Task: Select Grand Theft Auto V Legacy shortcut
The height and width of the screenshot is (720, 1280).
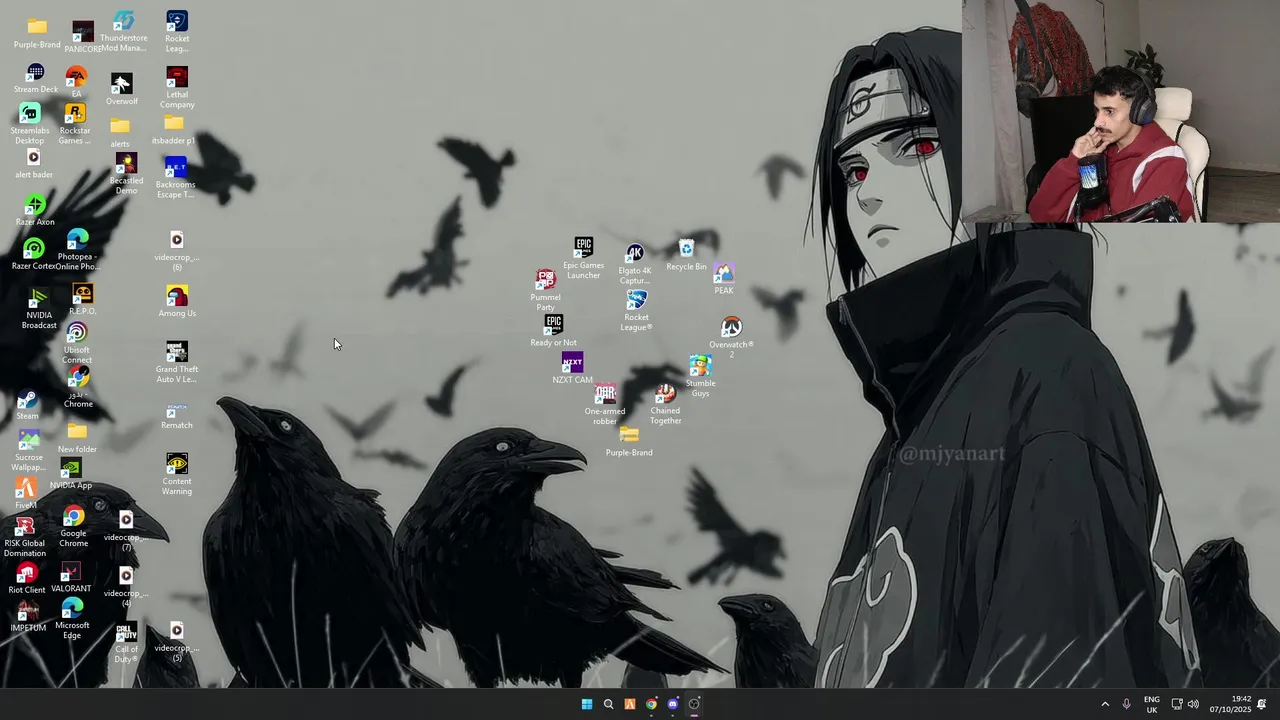Action: pyautogui.click(x=177, y=362)
